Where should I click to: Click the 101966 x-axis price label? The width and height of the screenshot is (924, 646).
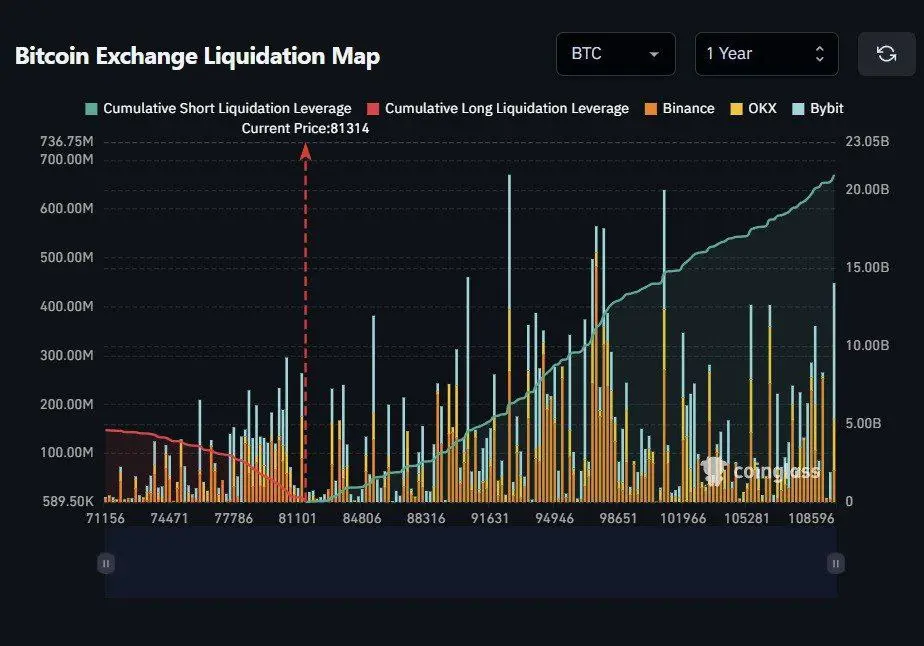pos(682,518)
